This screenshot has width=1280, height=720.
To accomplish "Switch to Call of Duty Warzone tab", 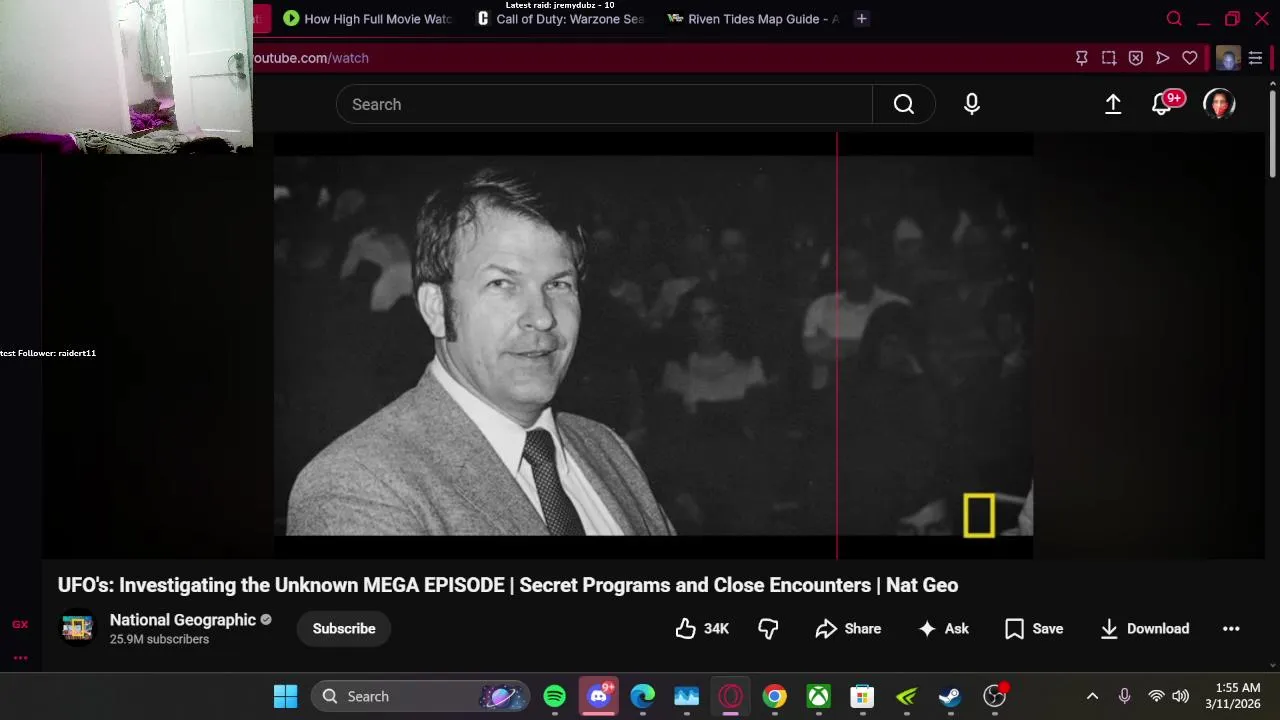I will click(x=560, y=19).
